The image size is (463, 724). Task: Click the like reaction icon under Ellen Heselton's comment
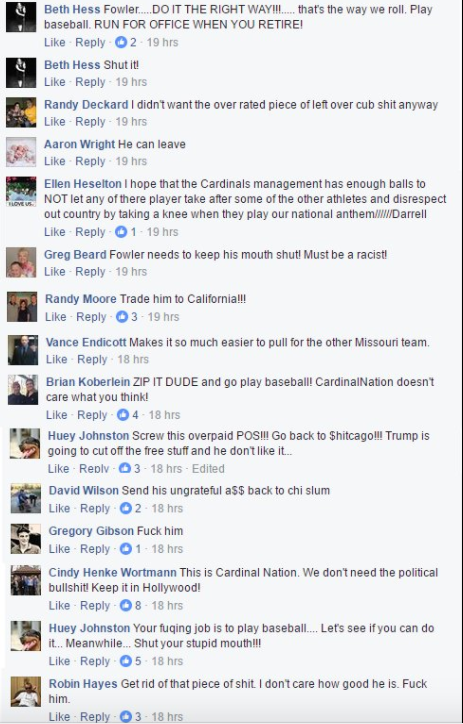pyautogui.click(x=121, y=232)
